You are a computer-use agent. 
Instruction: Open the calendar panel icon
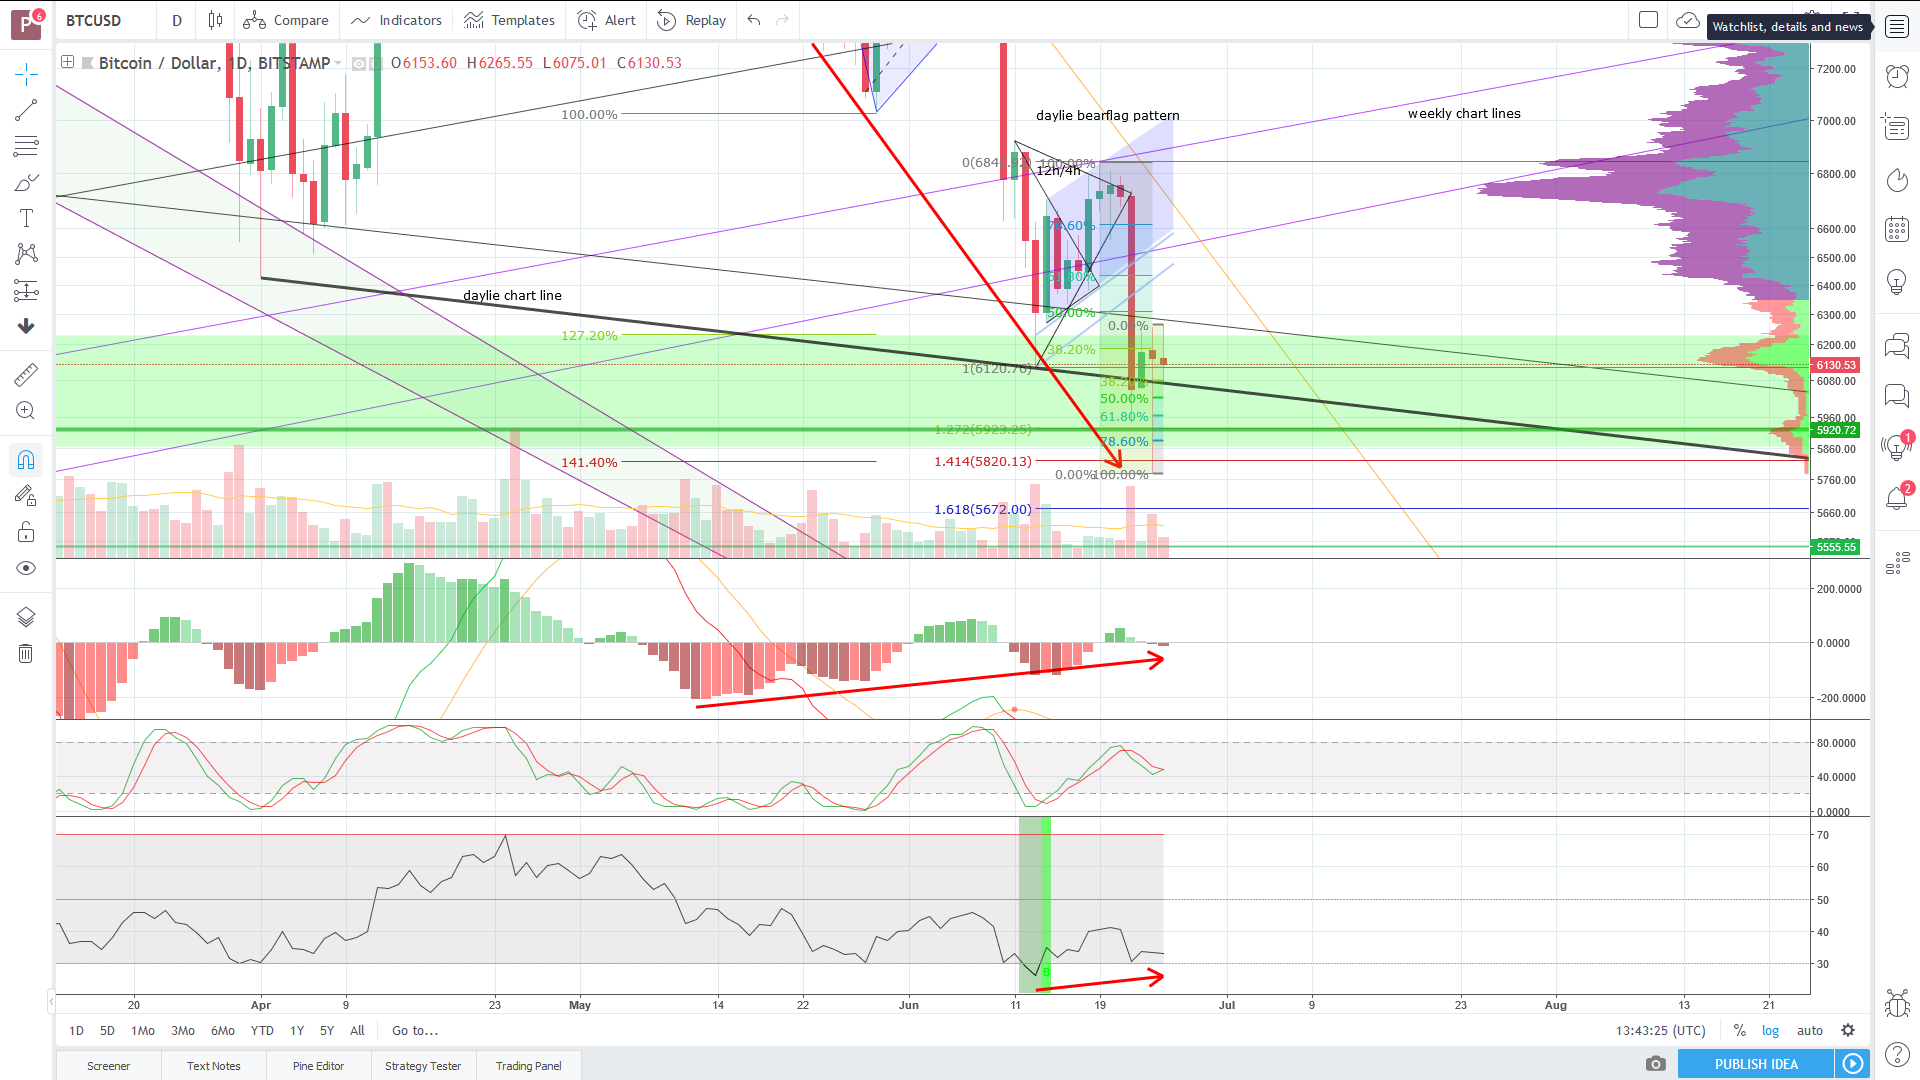(1896, 229)
